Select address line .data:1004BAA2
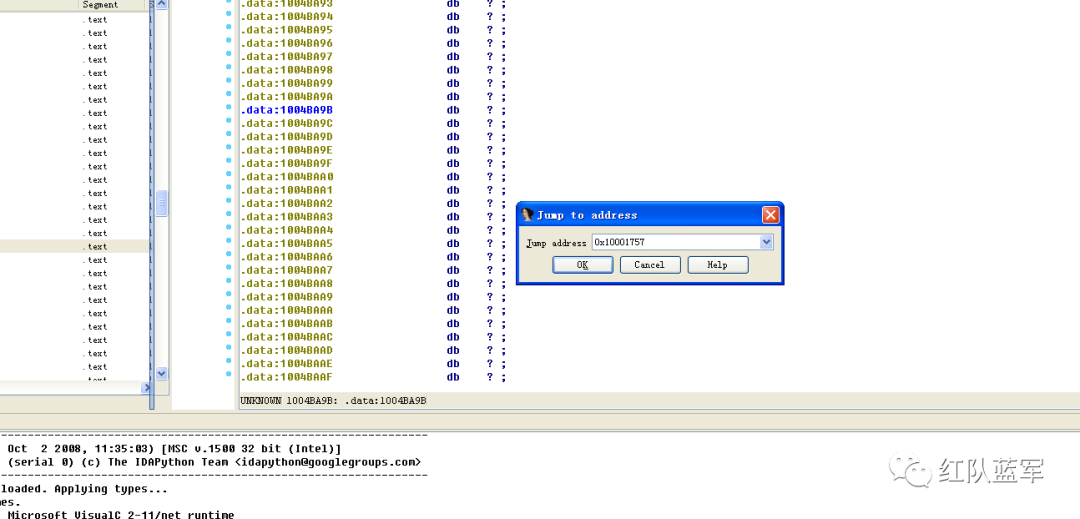The height and width of the screenshot is (519, 1080). coord(287,204)
